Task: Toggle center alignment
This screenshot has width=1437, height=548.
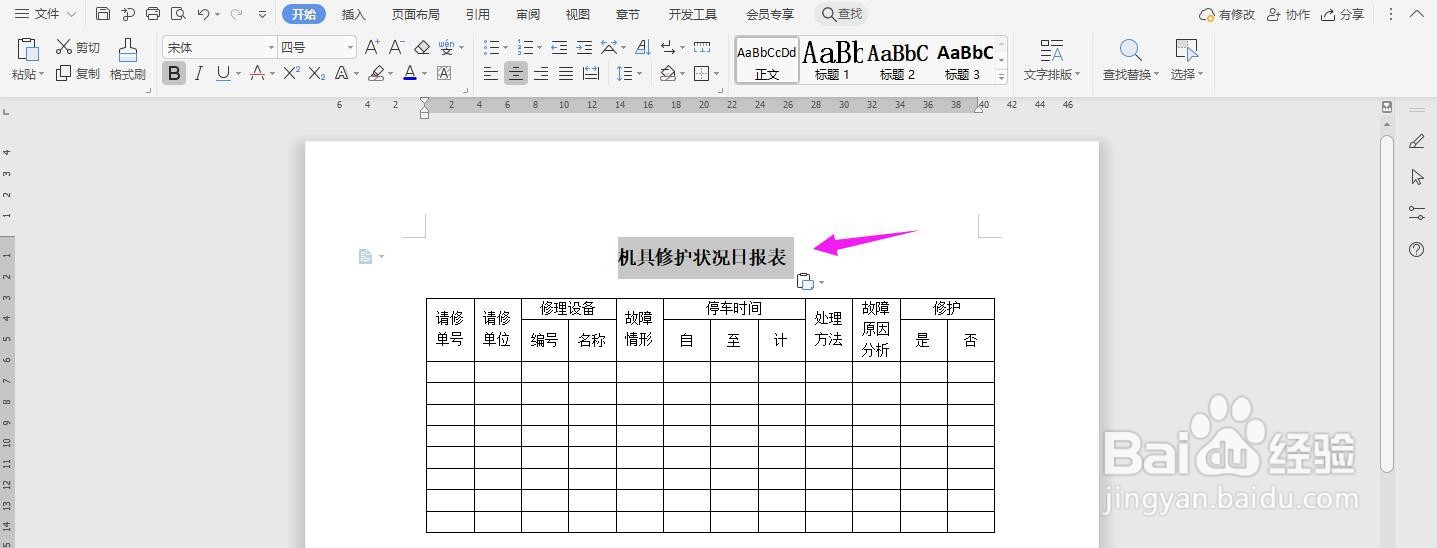Action: point(516,73)
